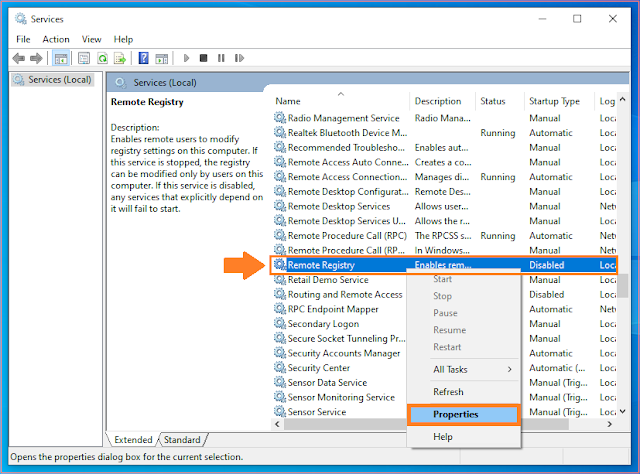
Task: Click the vertical scrollbar up arrow
Action: 622,99
